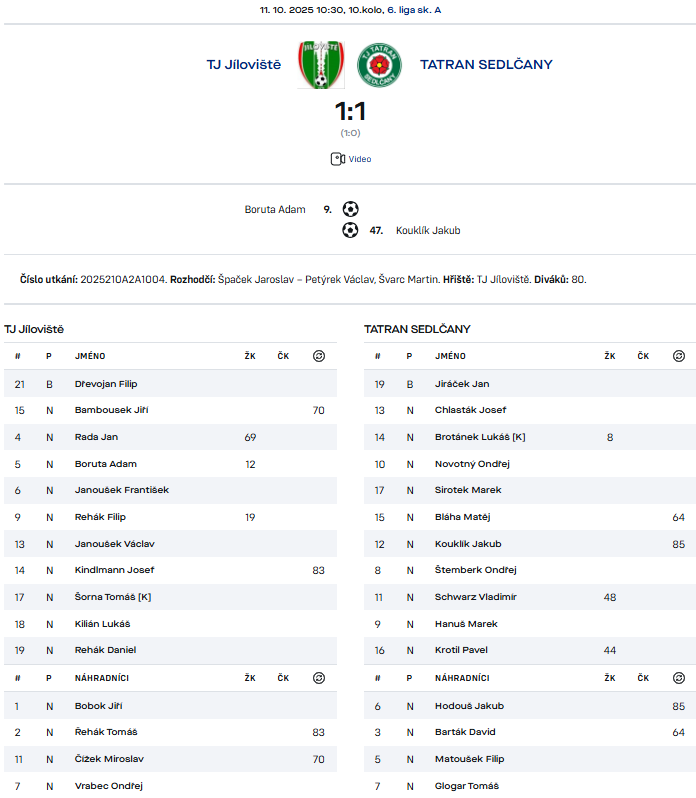This screenshot has height=798, width=696.
Task: Click the TJ Jíloviště club logo
Action: 320,65
